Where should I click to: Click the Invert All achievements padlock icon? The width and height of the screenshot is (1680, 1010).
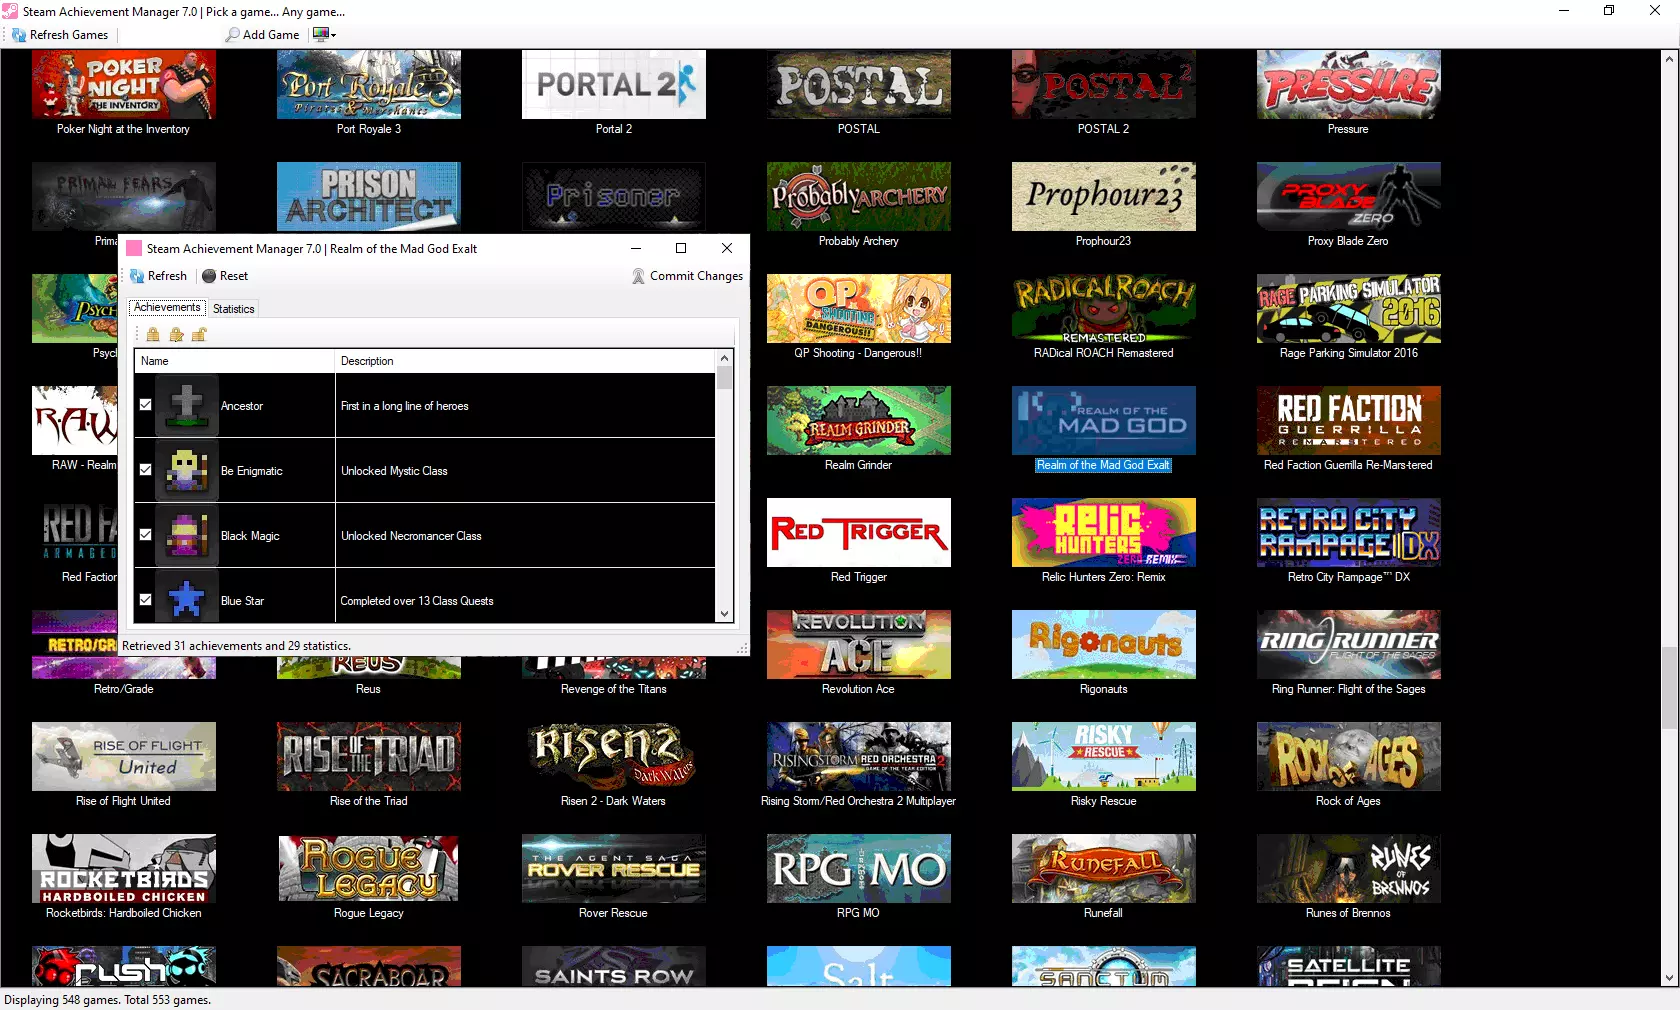point(176,334)
